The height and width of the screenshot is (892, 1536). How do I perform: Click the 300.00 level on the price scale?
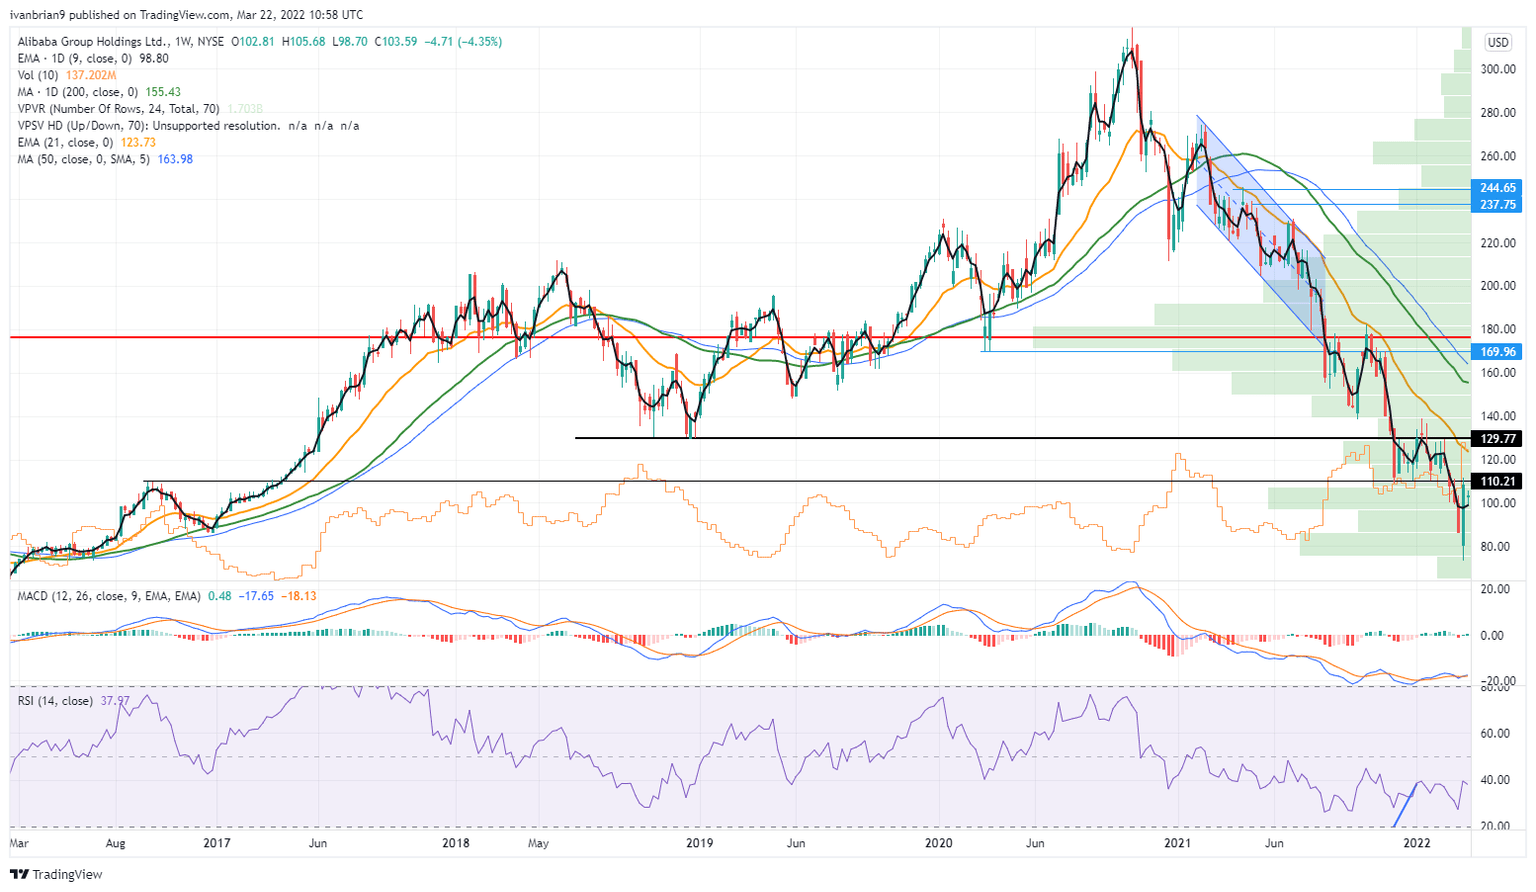[1498, 69]
